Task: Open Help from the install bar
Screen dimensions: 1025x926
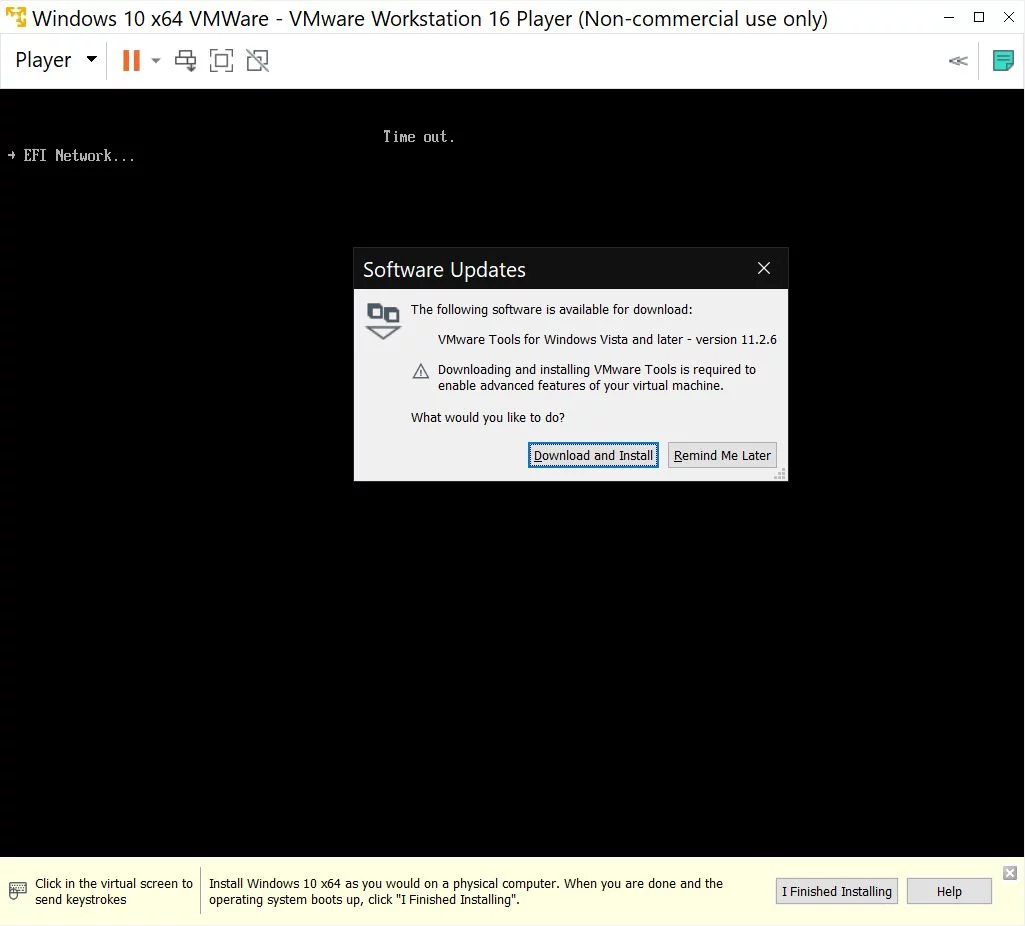Action: [x=949, y=891]
